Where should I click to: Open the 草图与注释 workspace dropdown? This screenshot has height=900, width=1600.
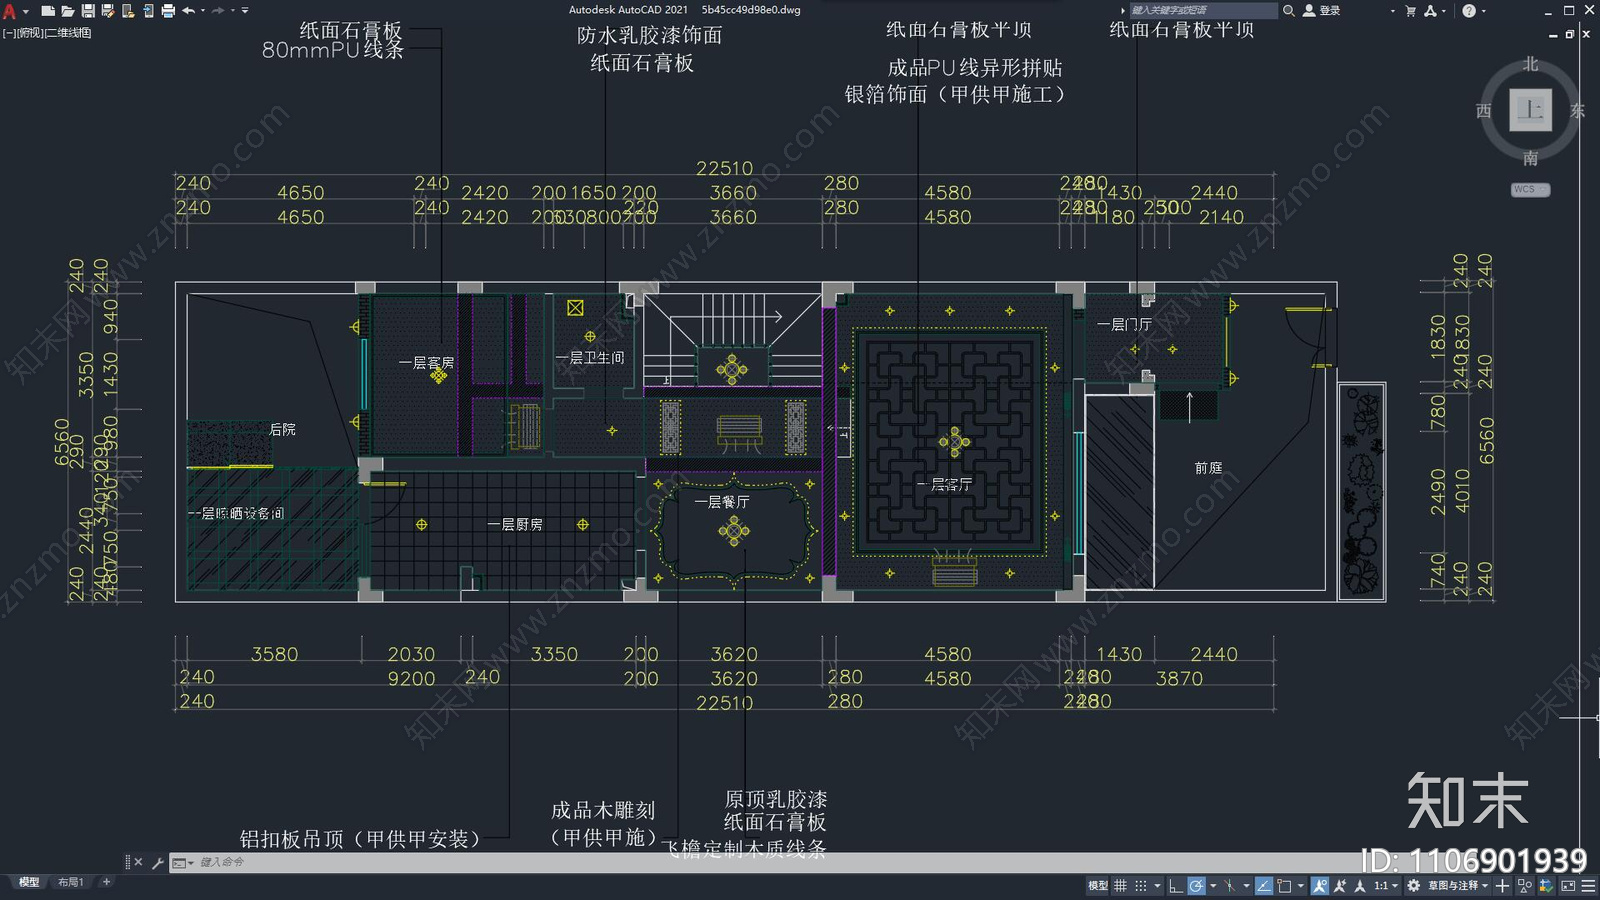pyautogui.click(x=1458, y=885)
